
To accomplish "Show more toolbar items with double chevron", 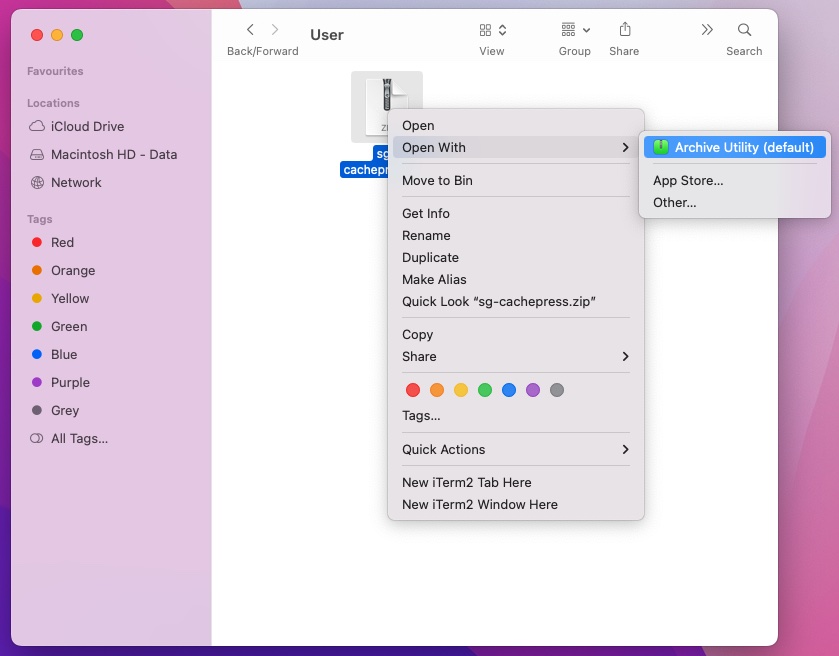I will click(x=707, y=29).
